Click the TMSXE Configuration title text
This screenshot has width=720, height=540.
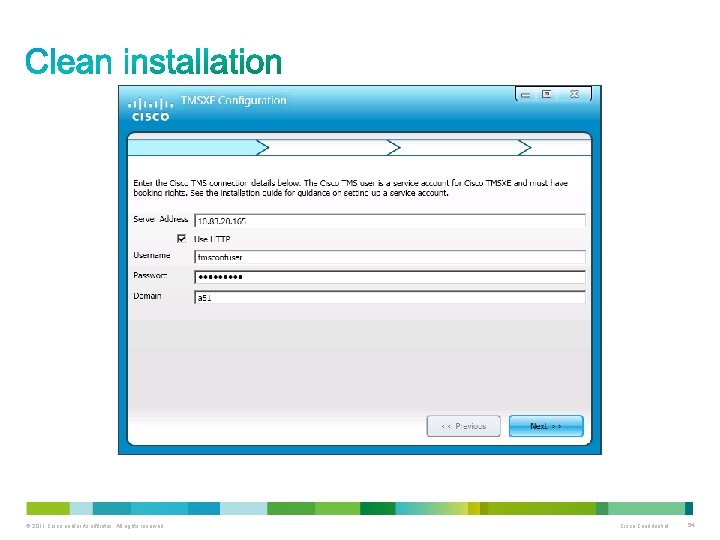(x=233, y=100)
